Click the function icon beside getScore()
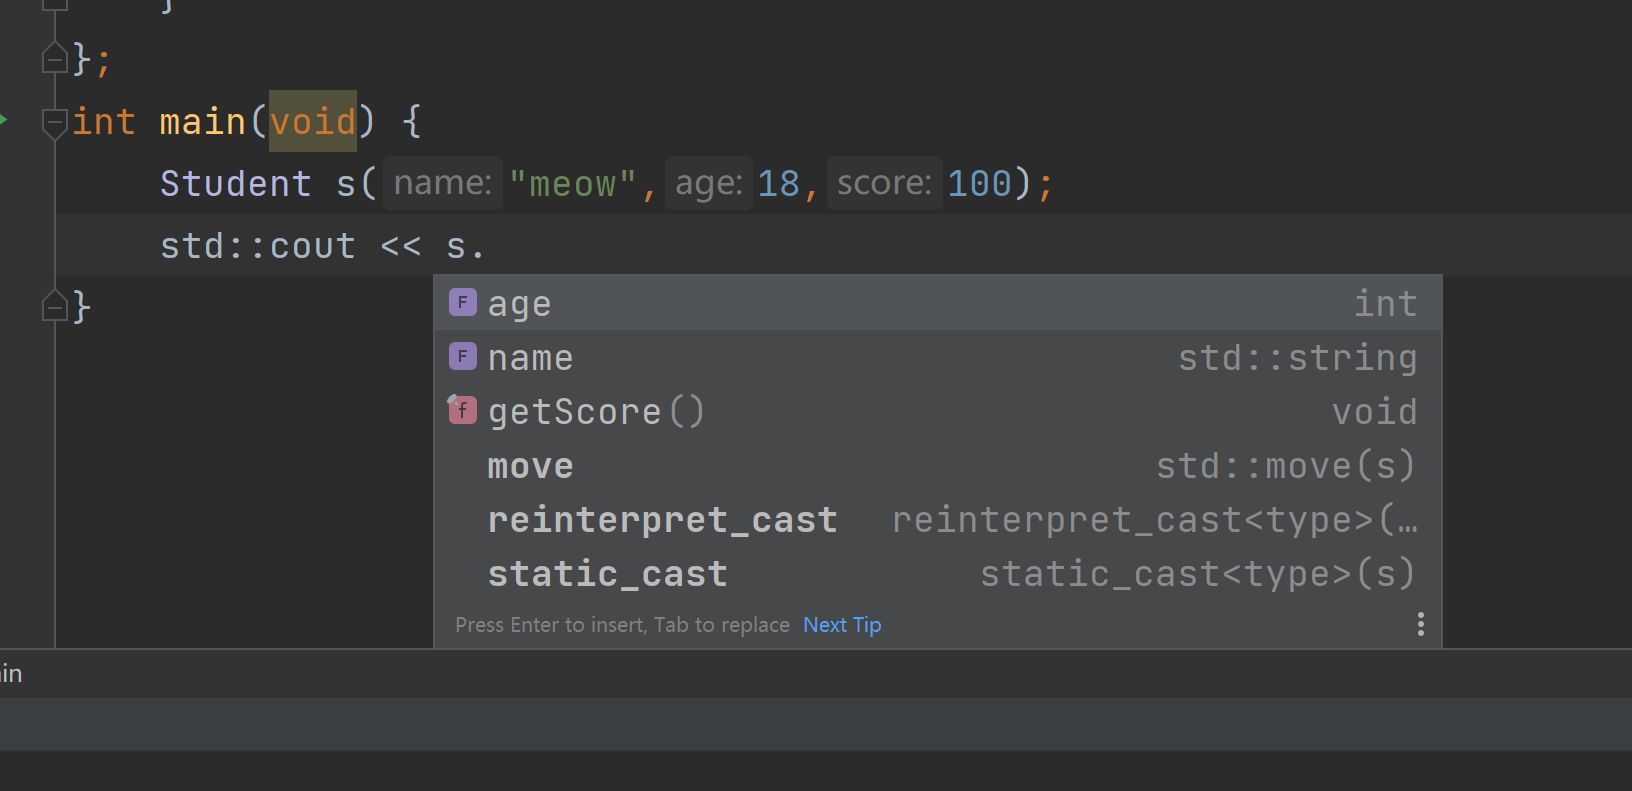The height and width of the screenshot is (791, 1632). click(x=462, y=410)
